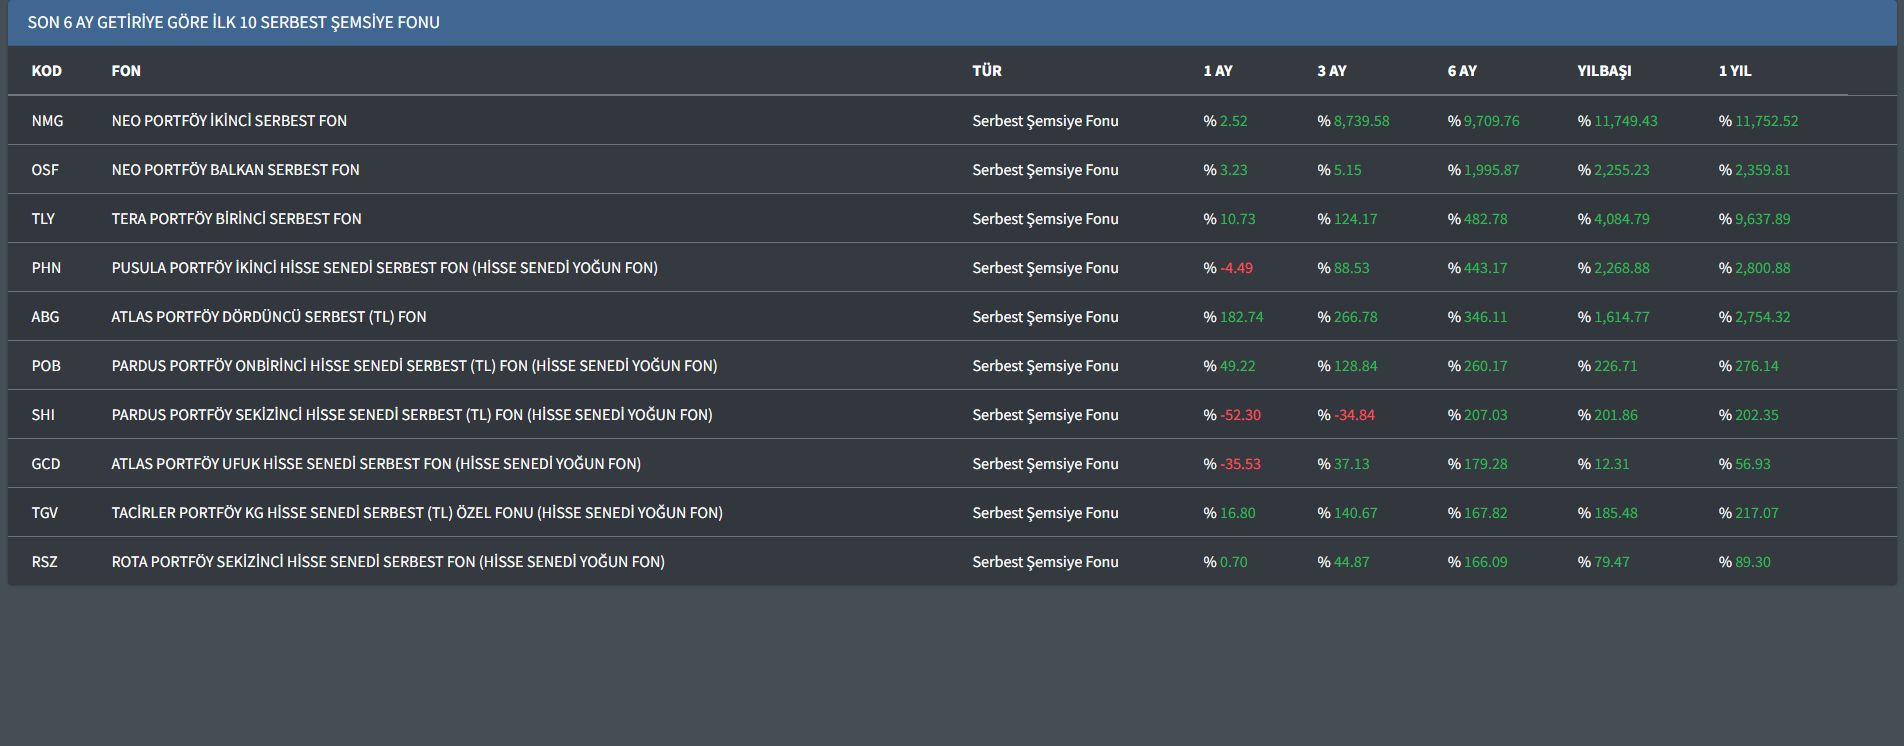The height and width of the screenshot is (746, 1904).
Task: Click the RSZ fund code
Action: click(44, 562)
